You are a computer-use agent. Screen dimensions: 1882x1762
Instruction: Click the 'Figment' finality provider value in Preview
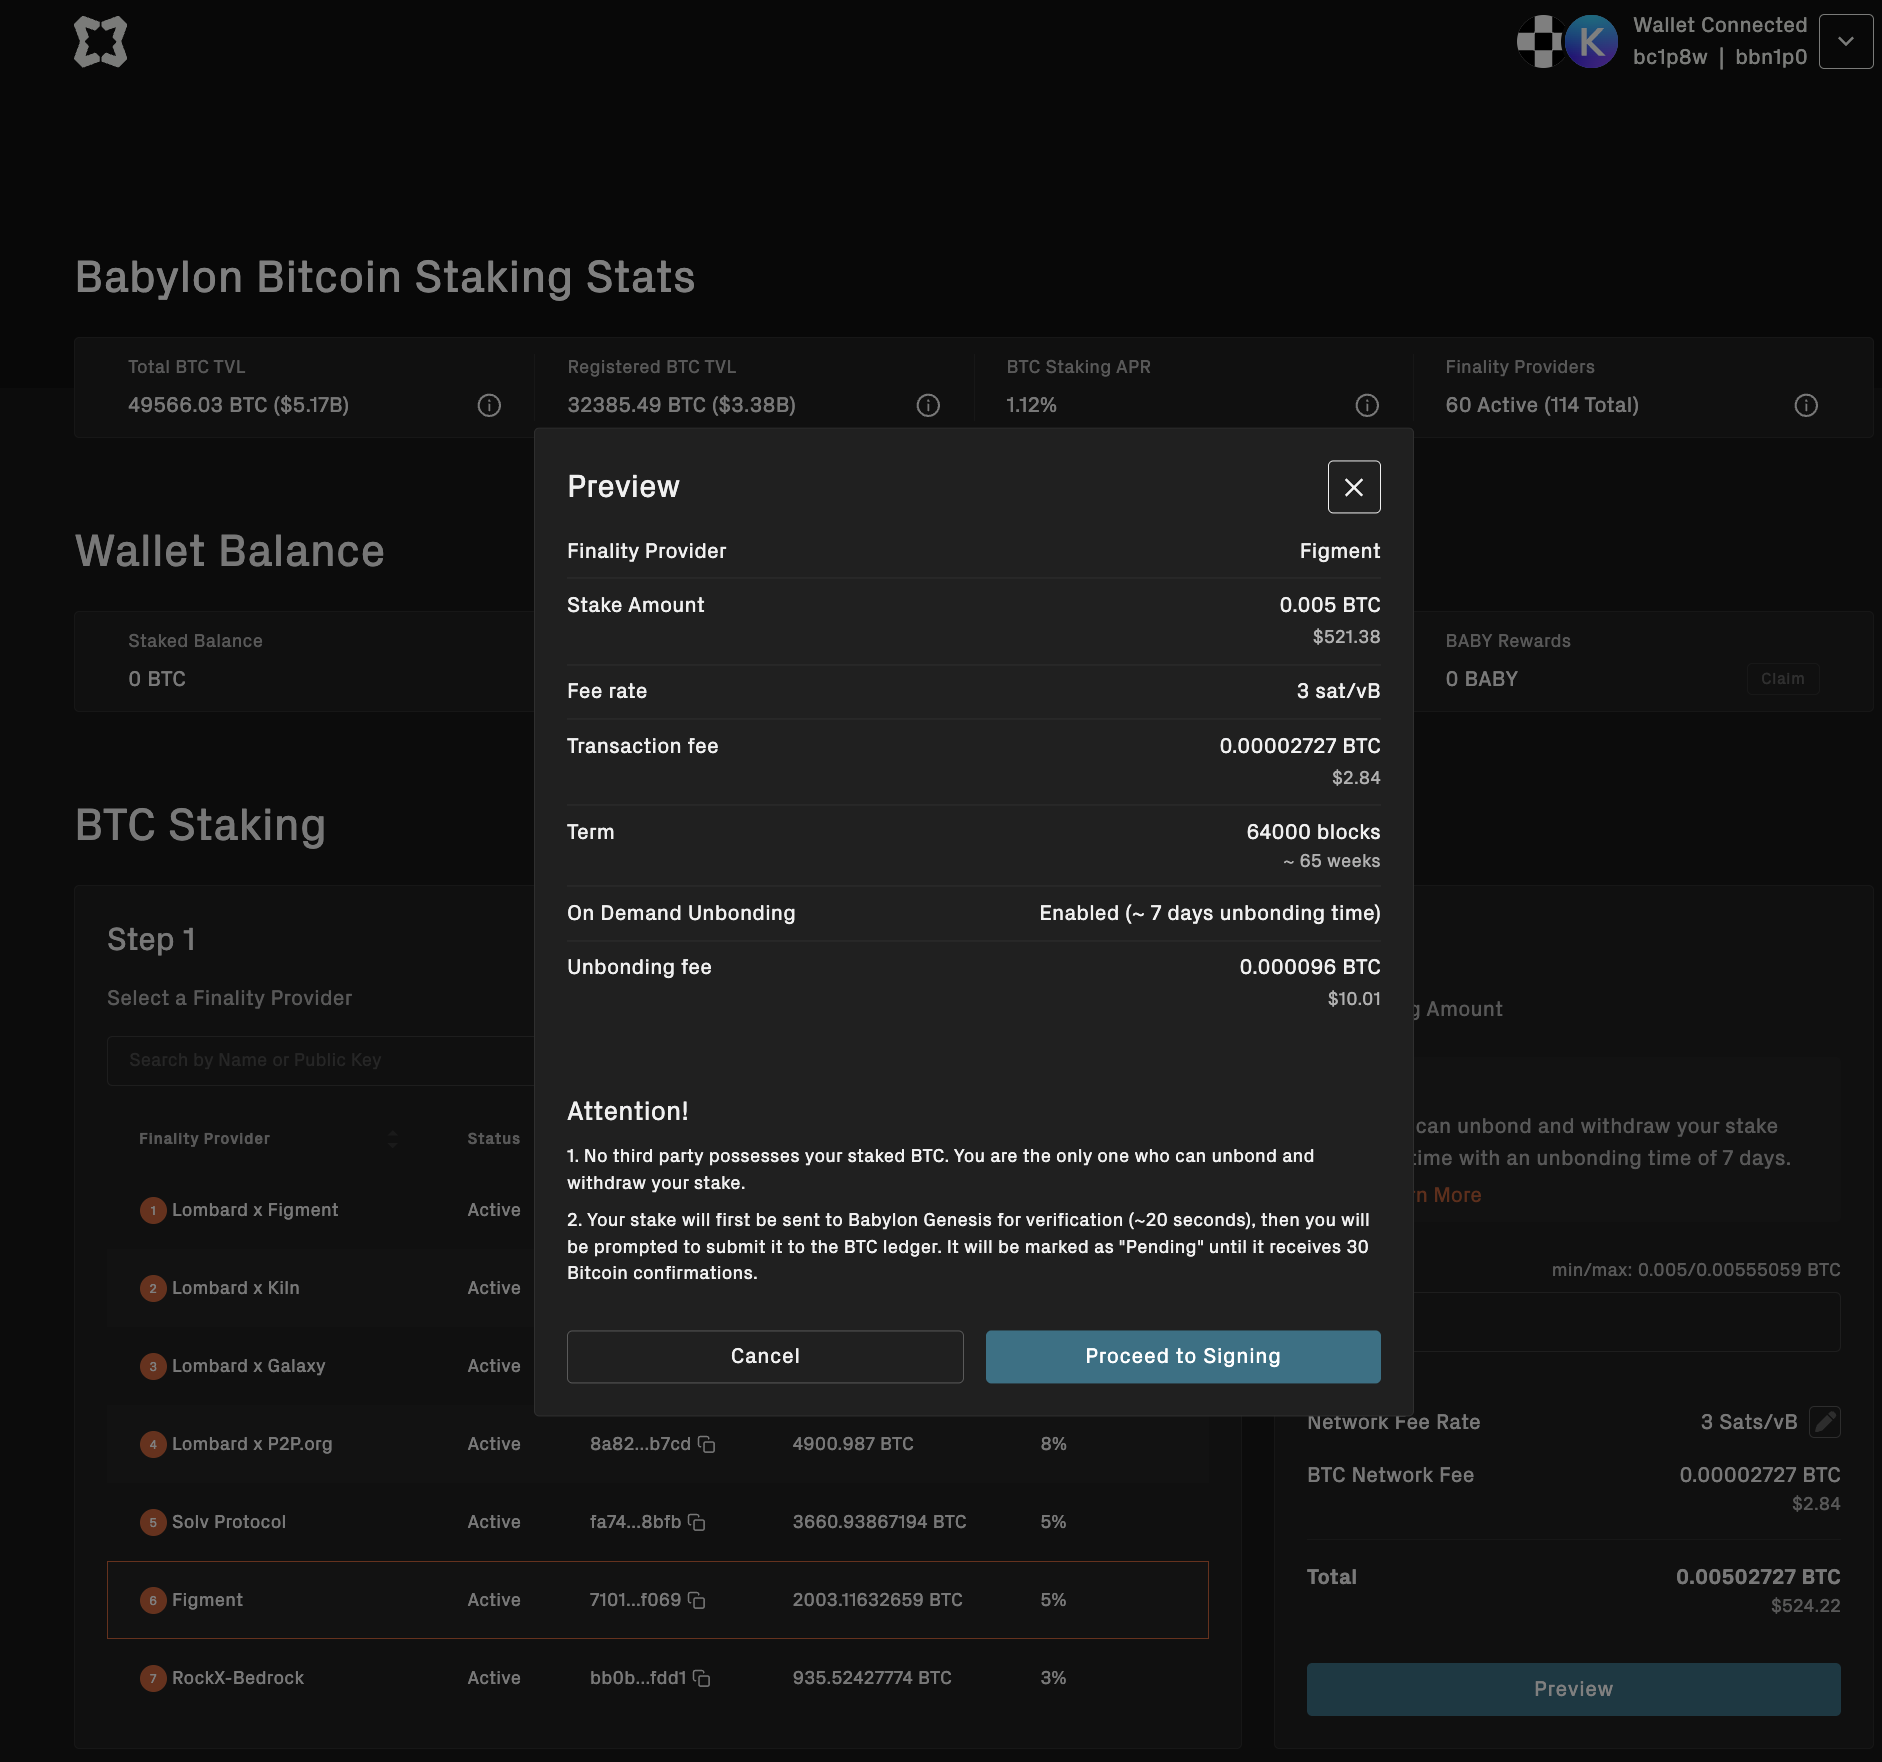[1340, 551]
